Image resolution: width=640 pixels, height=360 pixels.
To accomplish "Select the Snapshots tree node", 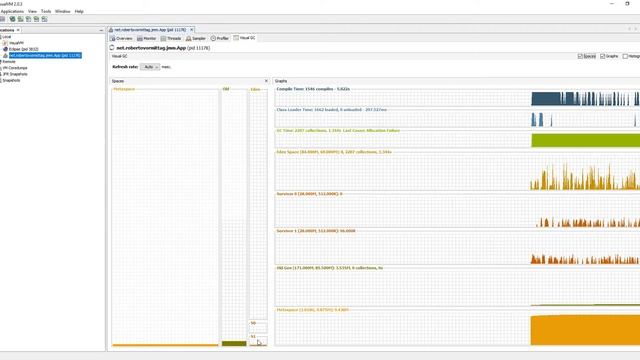I will pyautogui.click(x=11, y=80).
